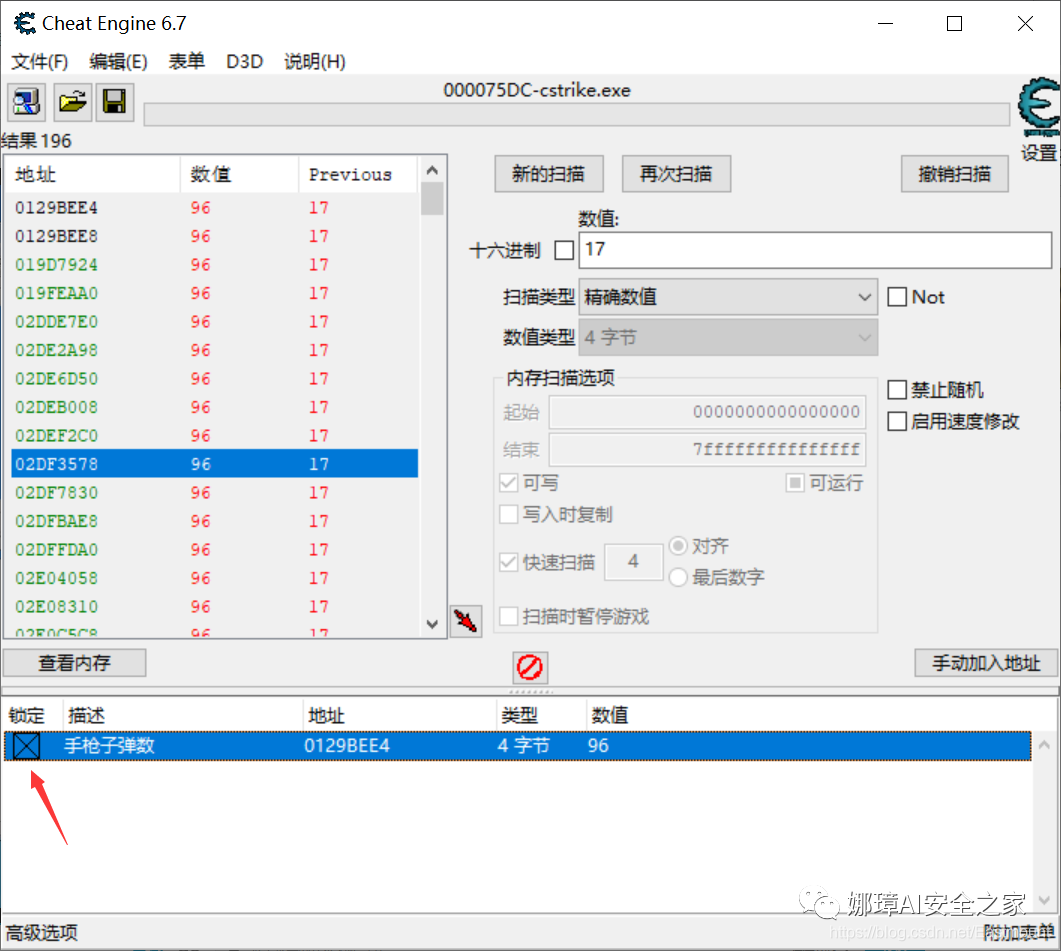Click the results list scroll-up arrow

pos(432,169)
